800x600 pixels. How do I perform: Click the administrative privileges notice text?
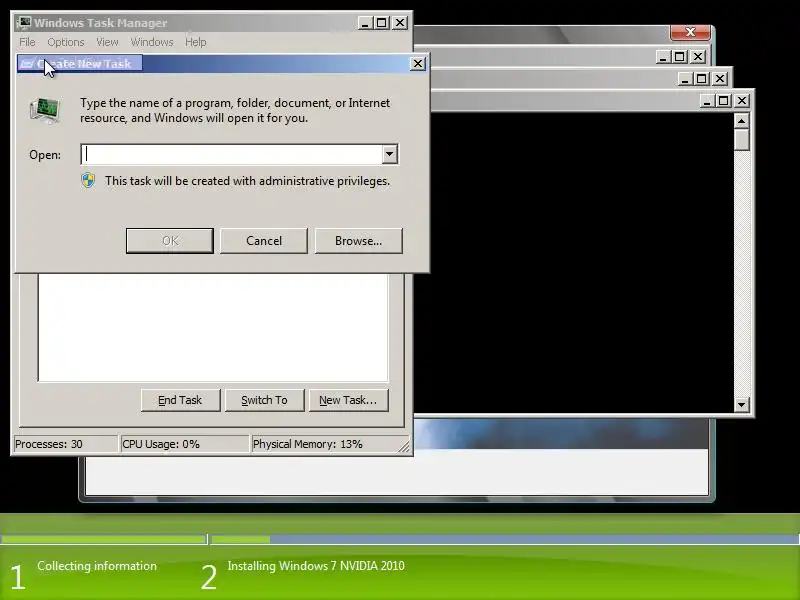click(x=247, y=181)
